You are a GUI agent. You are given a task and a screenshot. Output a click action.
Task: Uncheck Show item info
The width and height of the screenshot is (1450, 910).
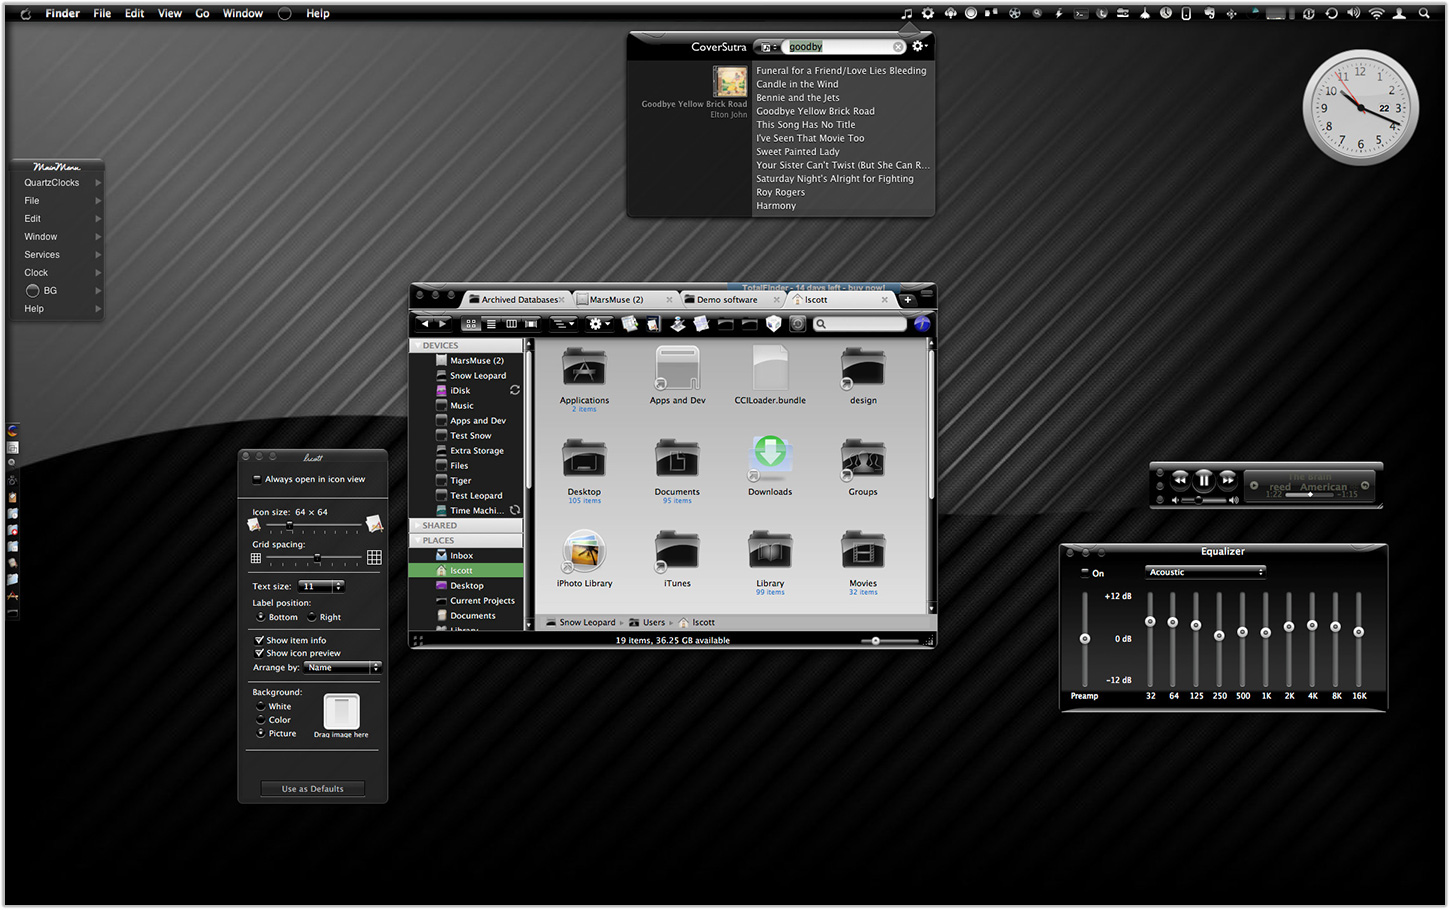(259, 640)
